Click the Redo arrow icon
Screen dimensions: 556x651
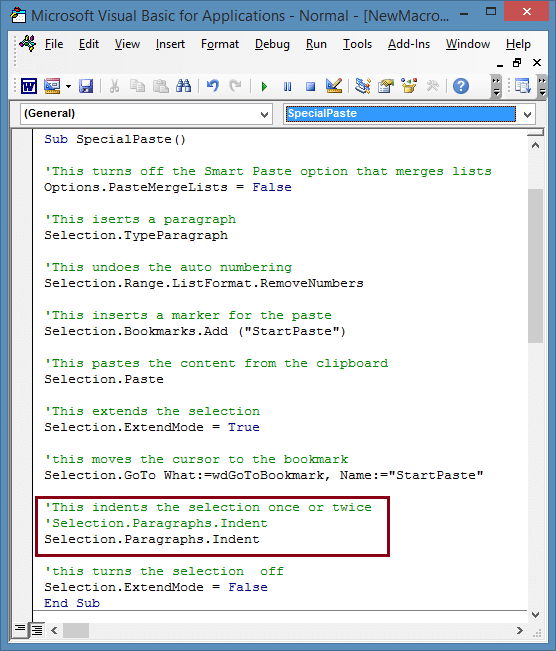tap(235, 86)
